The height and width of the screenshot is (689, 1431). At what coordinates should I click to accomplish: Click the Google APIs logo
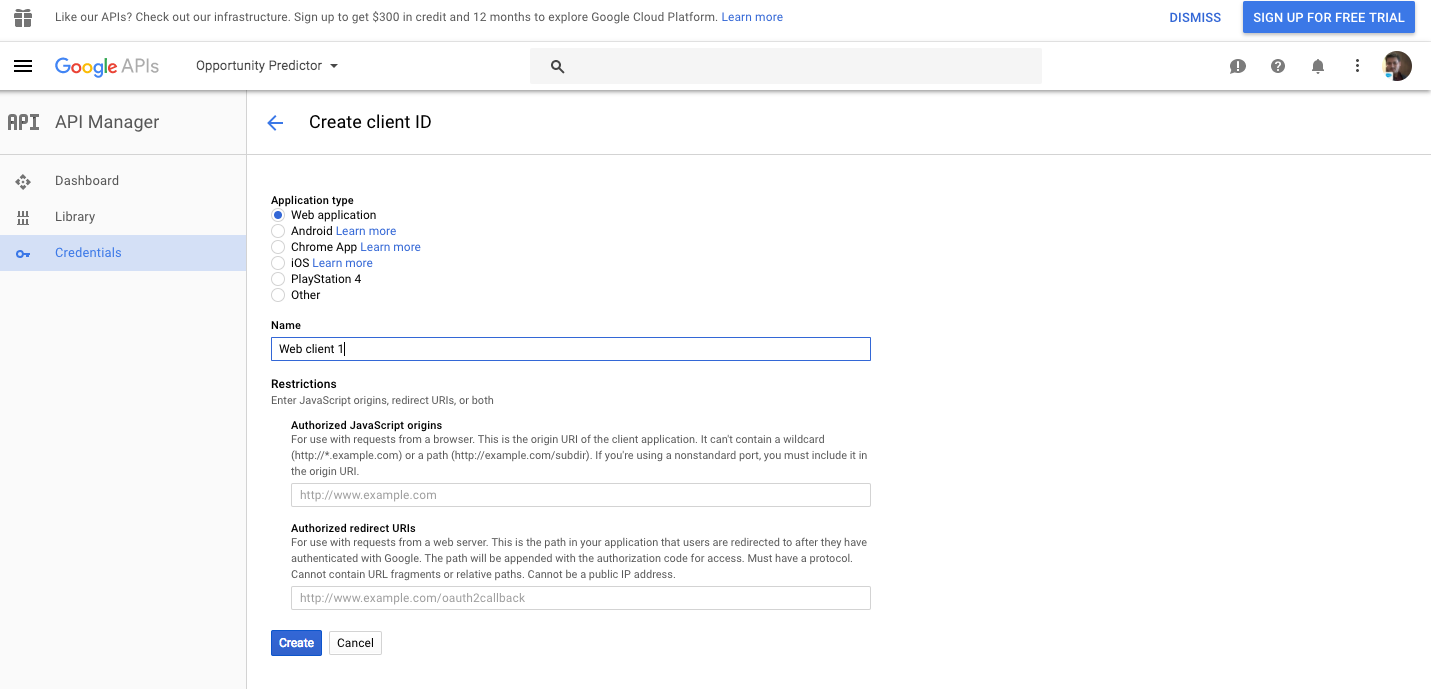107,66
